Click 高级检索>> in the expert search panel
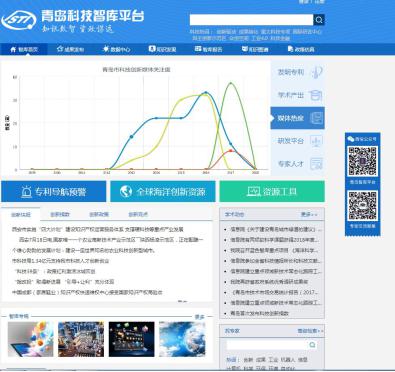The image size is (395, 372). pos(310,331)
